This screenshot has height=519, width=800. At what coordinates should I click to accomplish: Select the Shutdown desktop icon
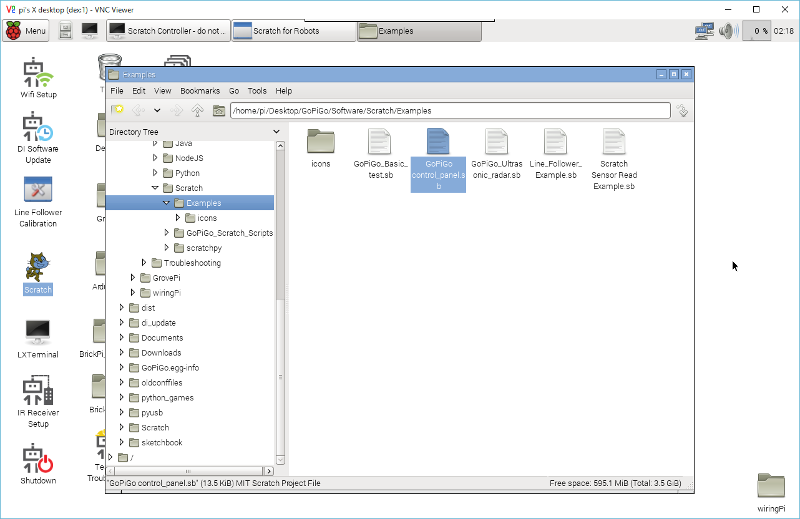pos(38,464)
